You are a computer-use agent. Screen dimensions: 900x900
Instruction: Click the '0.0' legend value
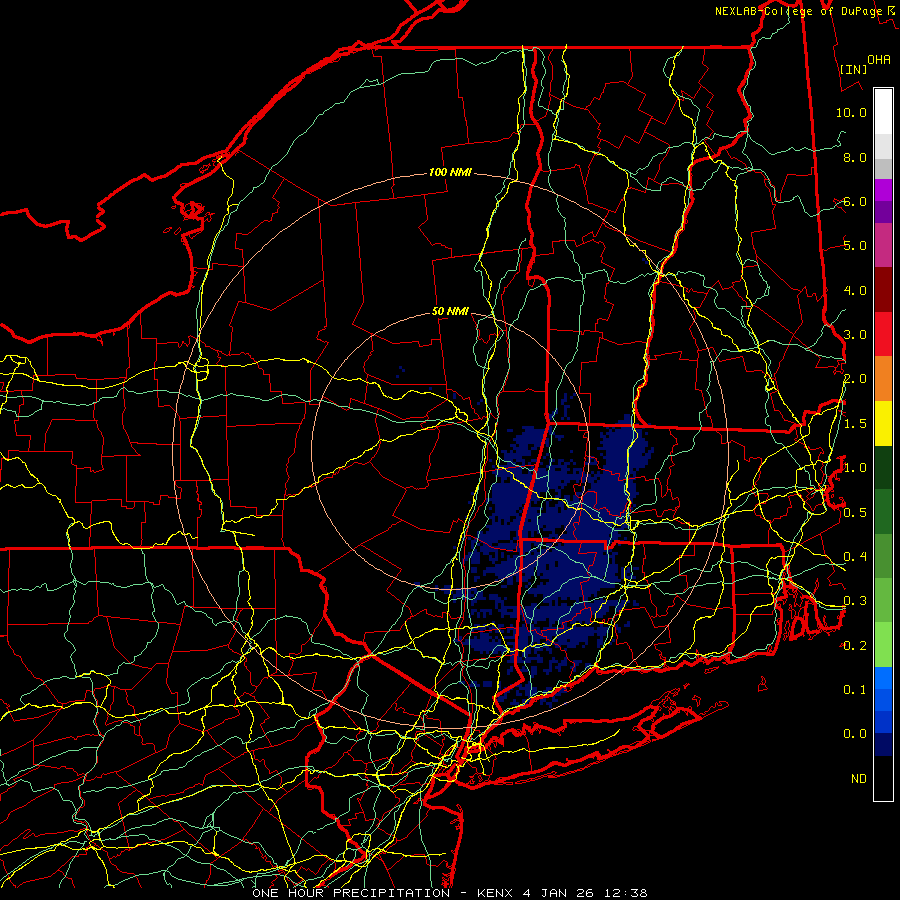(855, 734)
